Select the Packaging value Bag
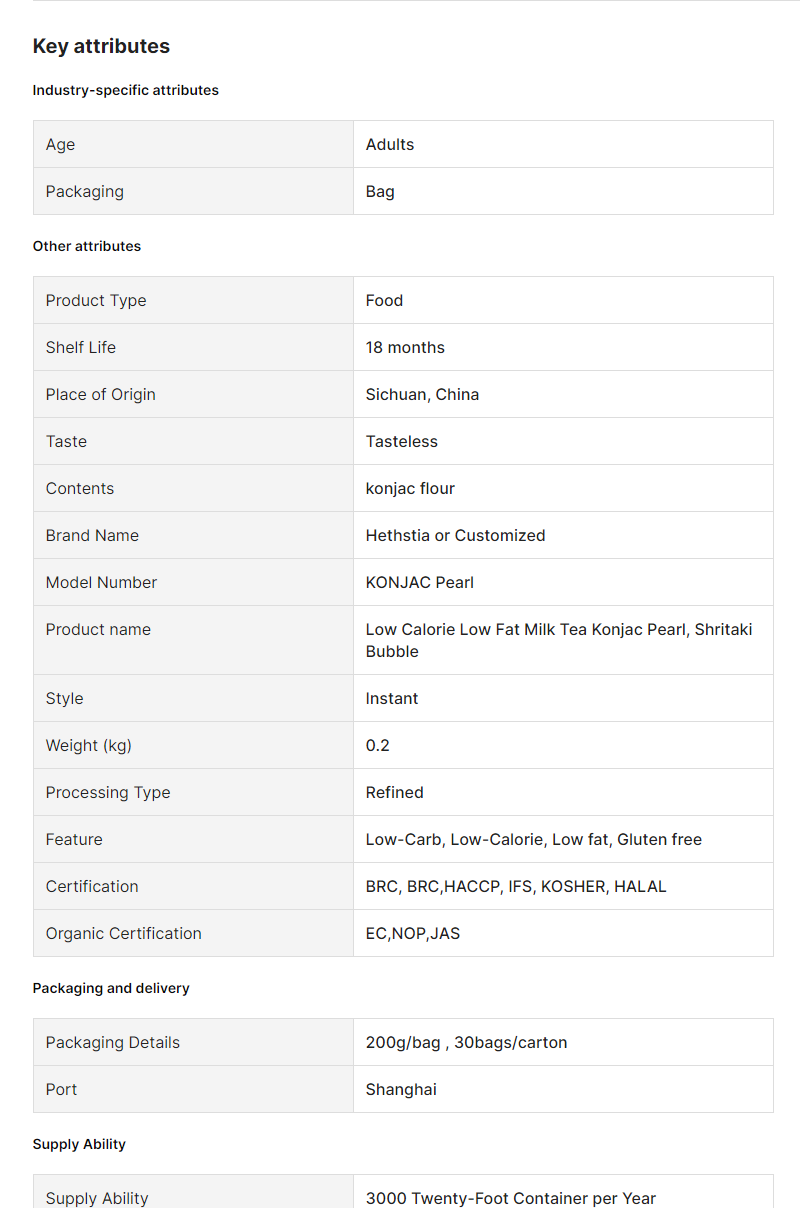The height and width of the screenshot is (1208, 800). click(380, 191)
